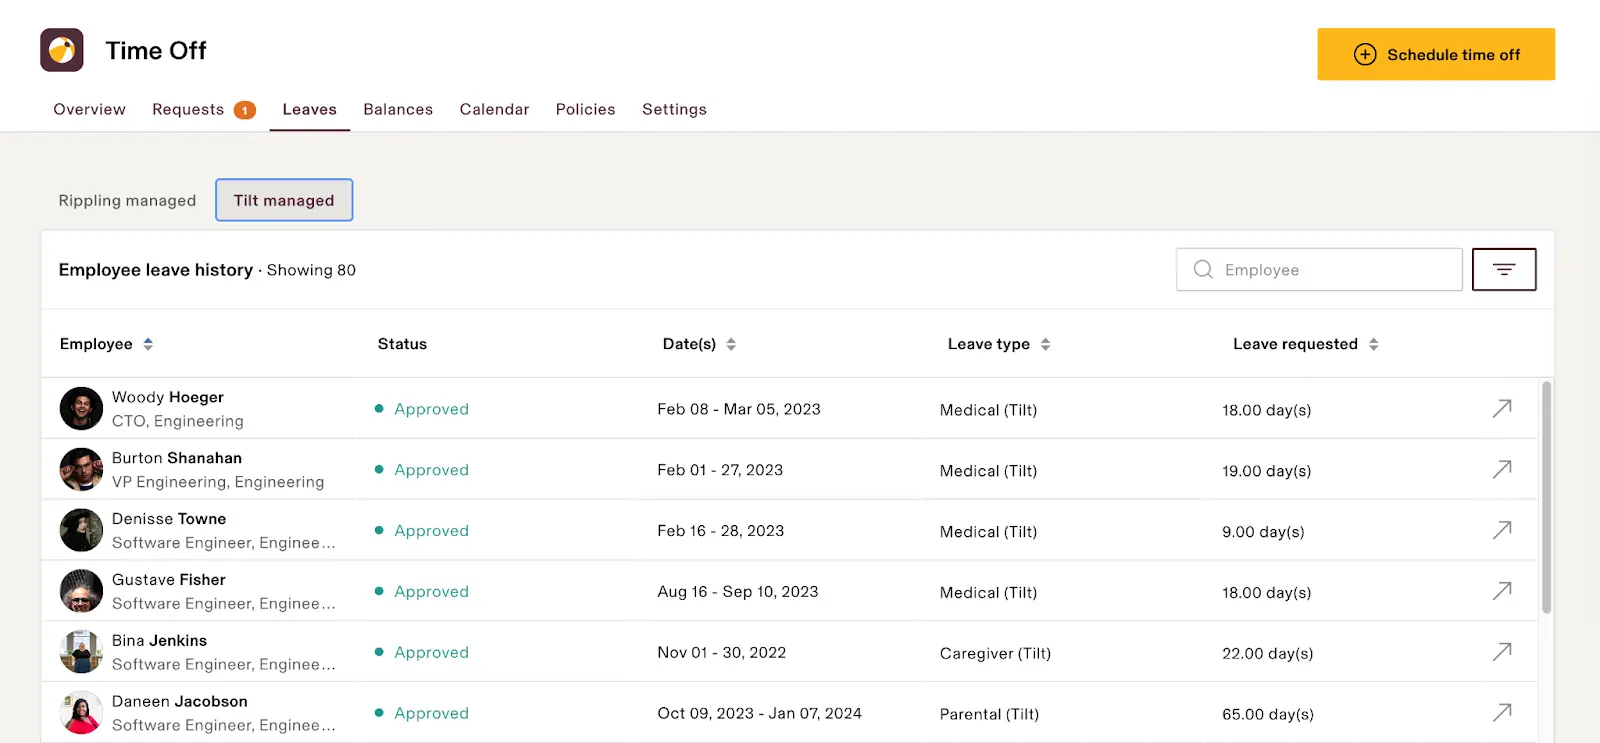
Task: Click Daneen Jacobson's profile photo
Action: [x=81, y=713]
